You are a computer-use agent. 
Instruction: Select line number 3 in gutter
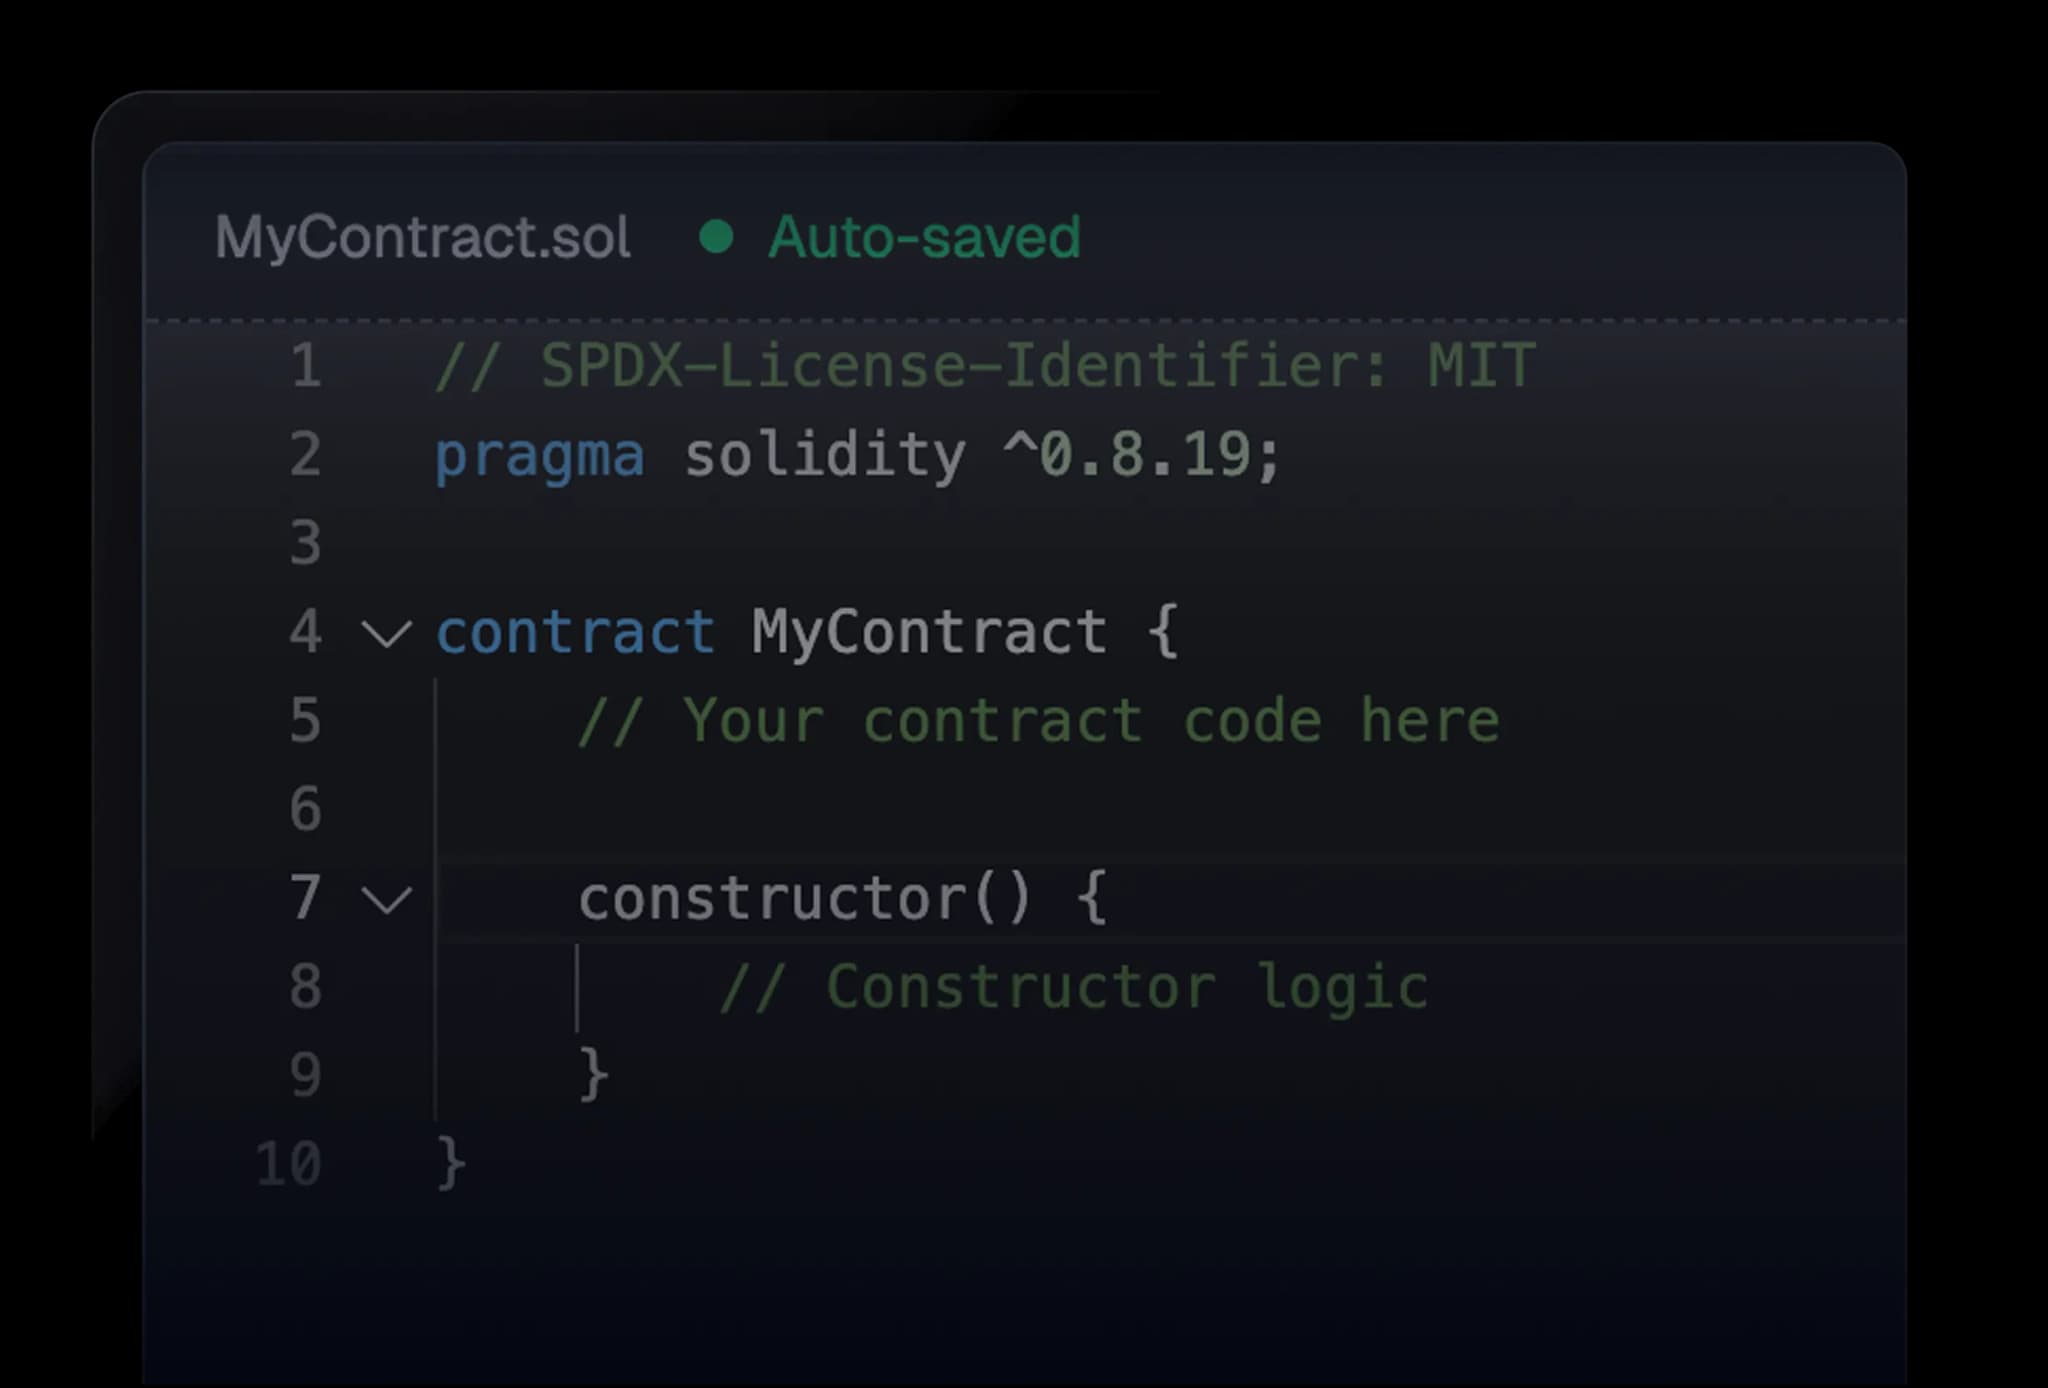click(306, 543)
